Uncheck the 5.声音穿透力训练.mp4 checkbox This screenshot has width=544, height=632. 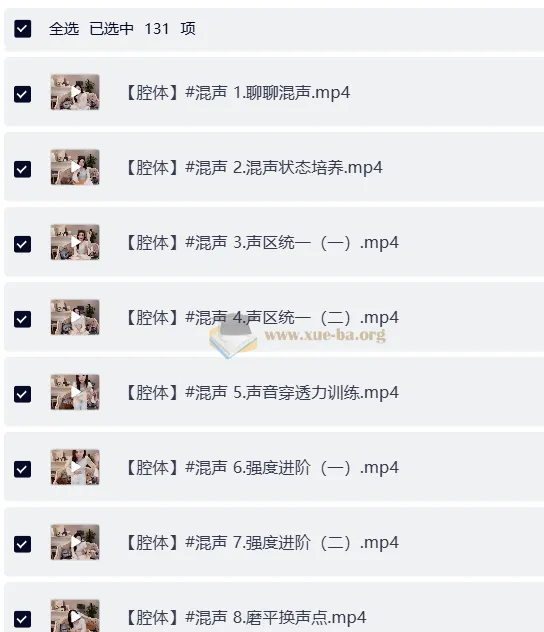click(x=23, y=394)
